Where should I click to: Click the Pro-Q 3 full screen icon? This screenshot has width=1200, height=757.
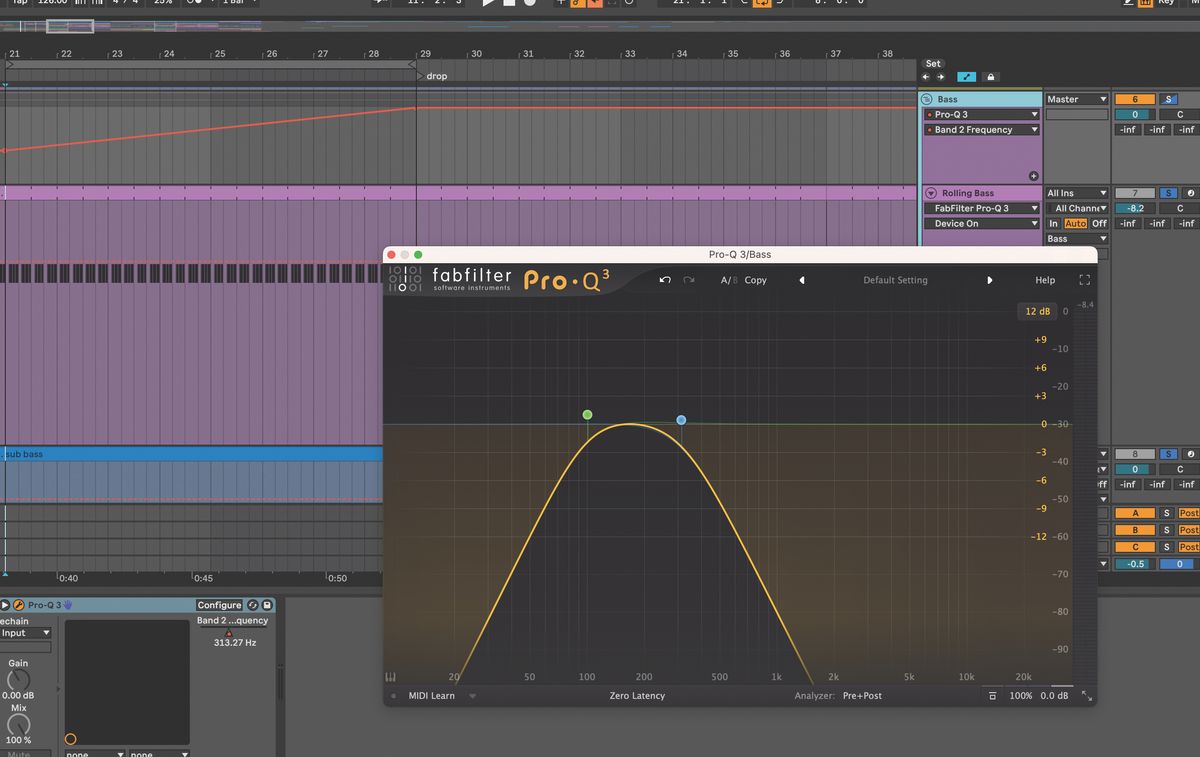[1084, 280]
